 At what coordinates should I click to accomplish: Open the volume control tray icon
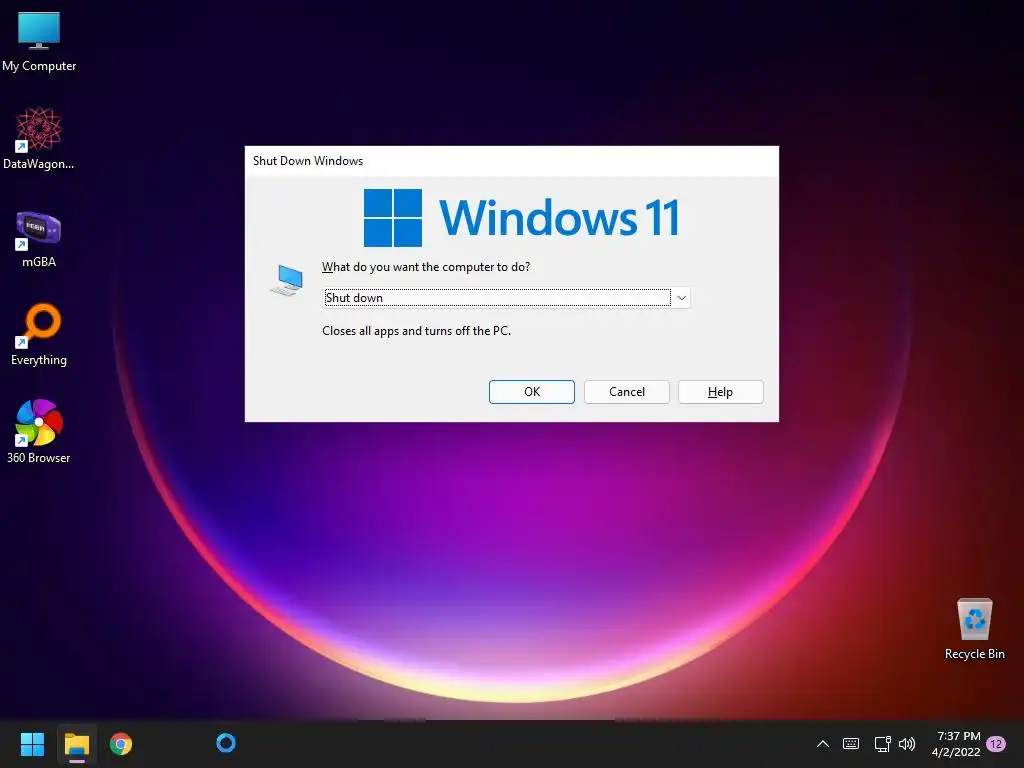tap(907, 744)
